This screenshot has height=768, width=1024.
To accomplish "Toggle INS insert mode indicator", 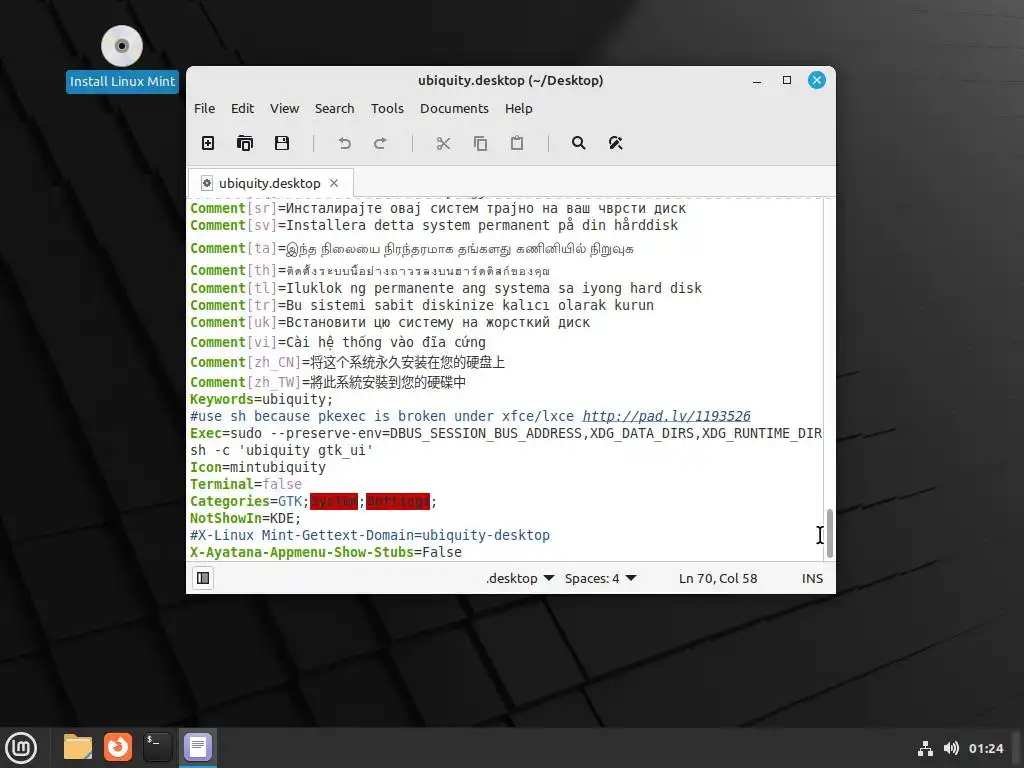I will [x=812, y=579].
